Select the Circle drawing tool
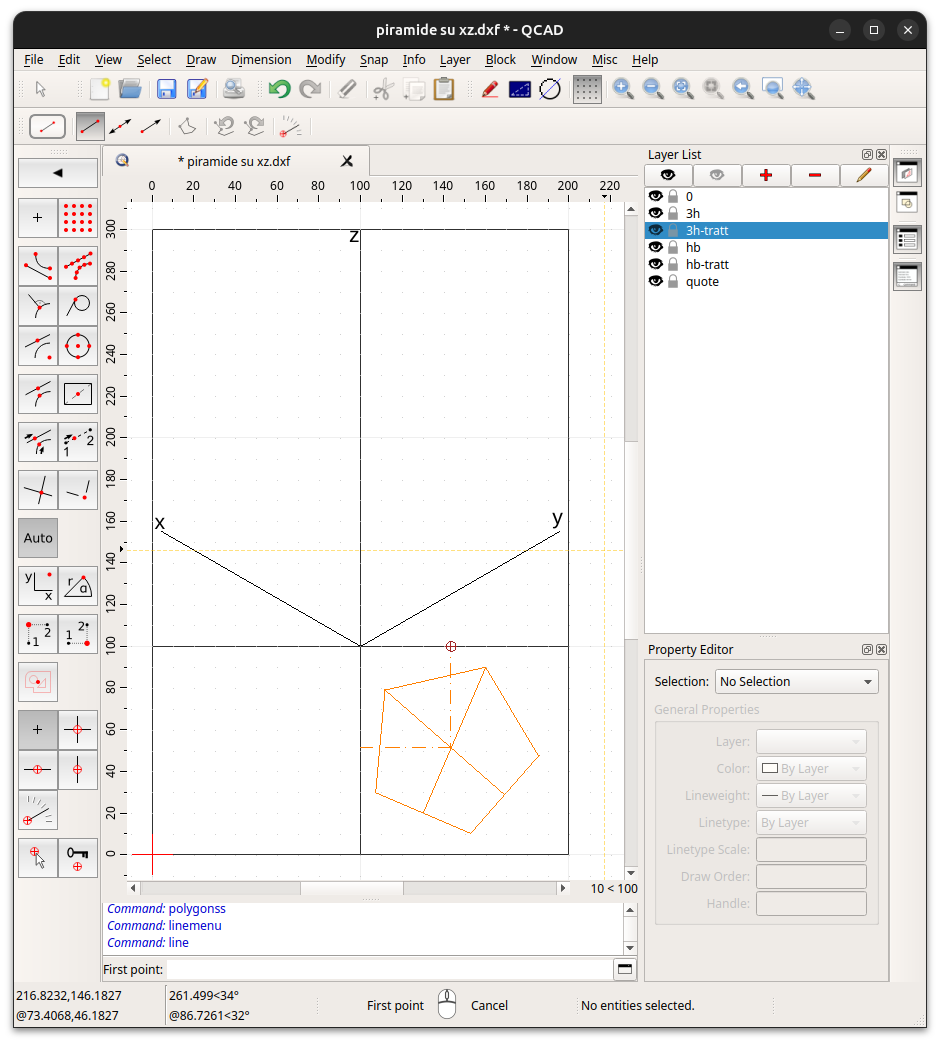The width and height of the screenshot is (940, 1044). click(78, 346)
